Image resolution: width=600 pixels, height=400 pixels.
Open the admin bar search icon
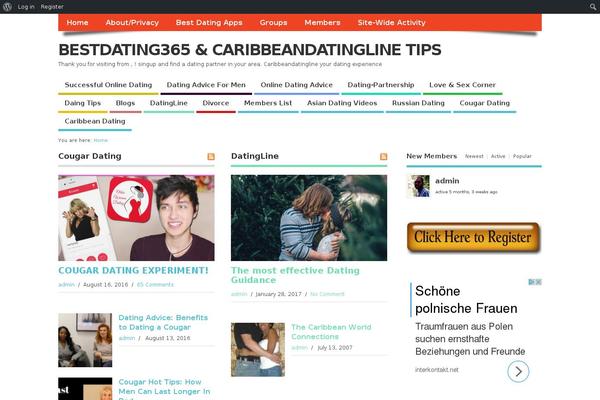coord(593,7)
